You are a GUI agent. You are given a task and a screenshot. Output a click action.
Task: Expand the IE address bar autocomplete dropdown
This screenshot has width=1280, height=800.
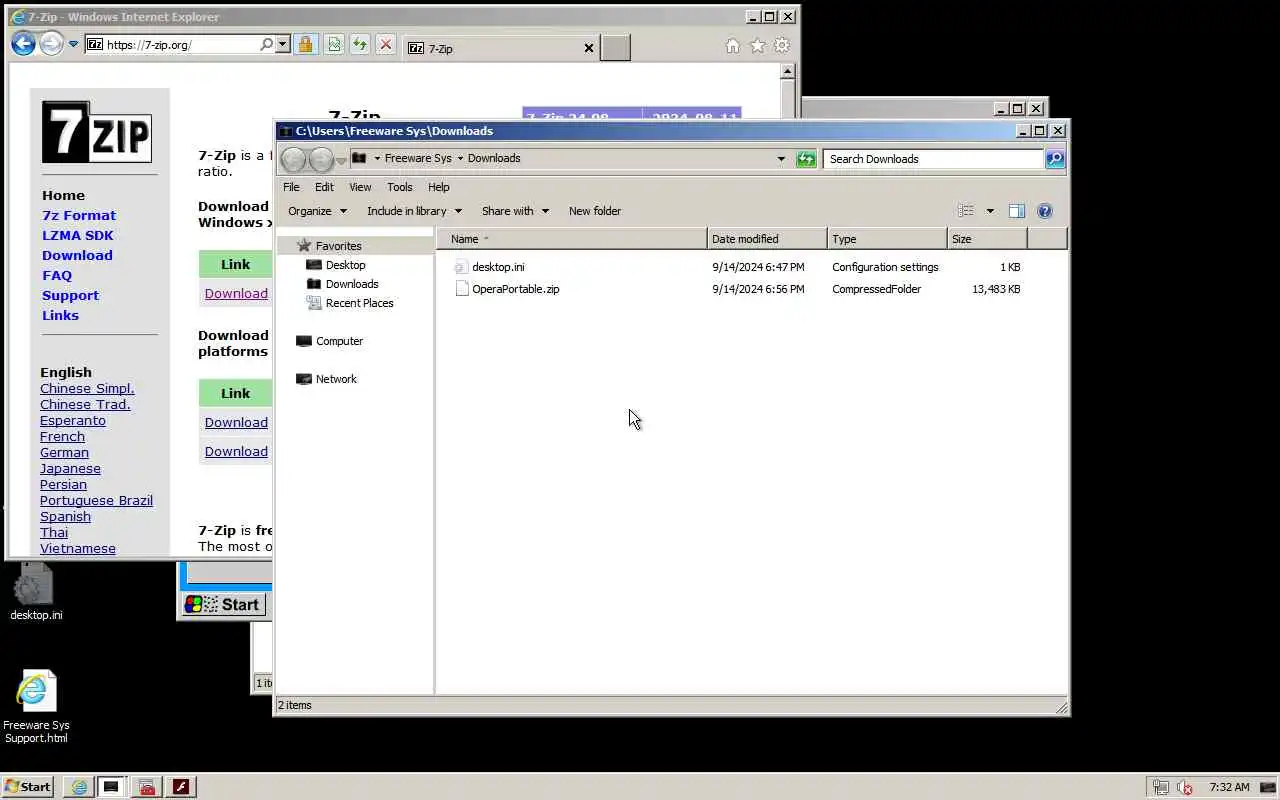pos(283,44)
